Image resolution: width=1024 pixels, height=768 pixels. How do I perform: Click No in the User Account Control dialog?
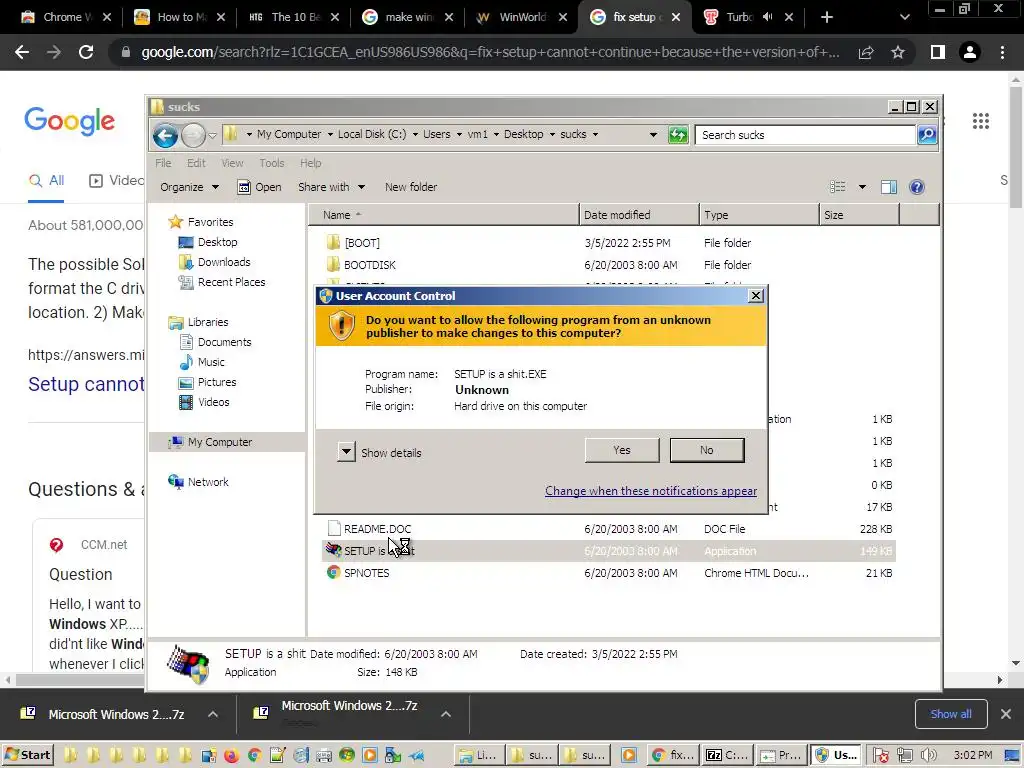point(707,450)
